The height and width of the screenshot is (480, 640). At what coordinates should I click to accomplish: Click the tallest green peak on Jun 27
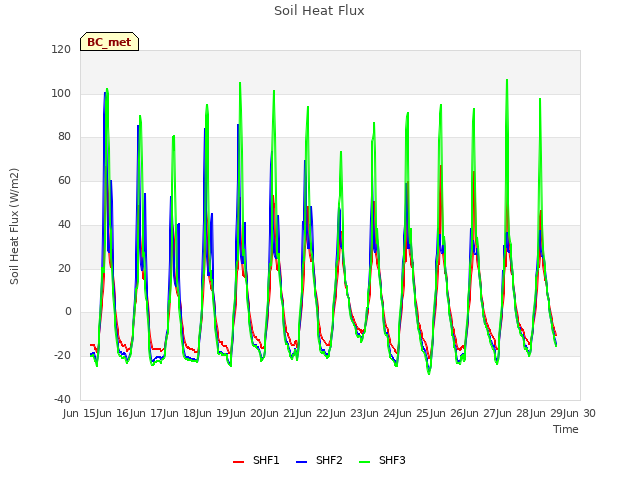[x=507, y=80]
